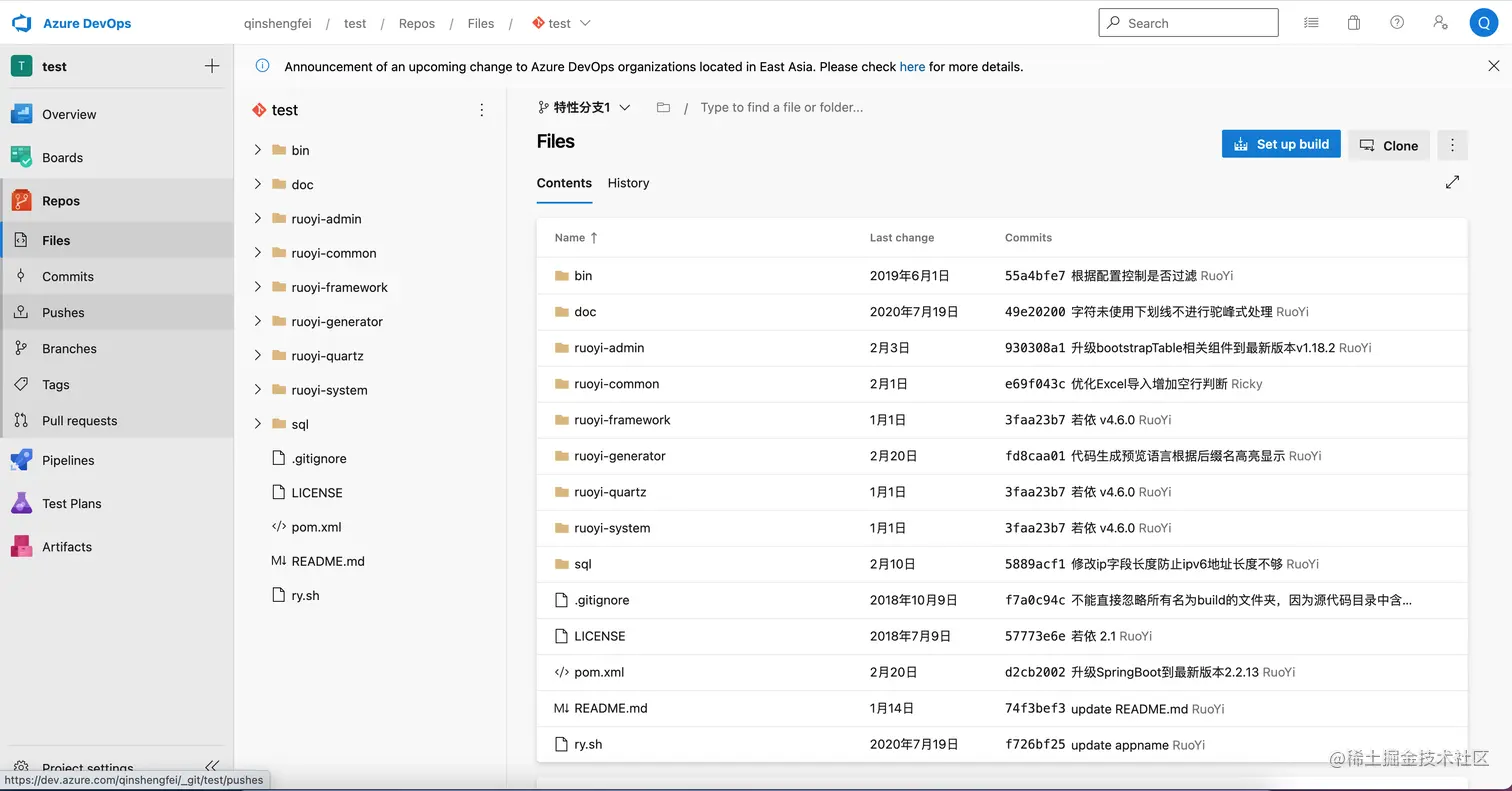The width and height of the screenshot is (1512, 791).
Task: Open the help question mark icon
Action: tap(1397, 23)
